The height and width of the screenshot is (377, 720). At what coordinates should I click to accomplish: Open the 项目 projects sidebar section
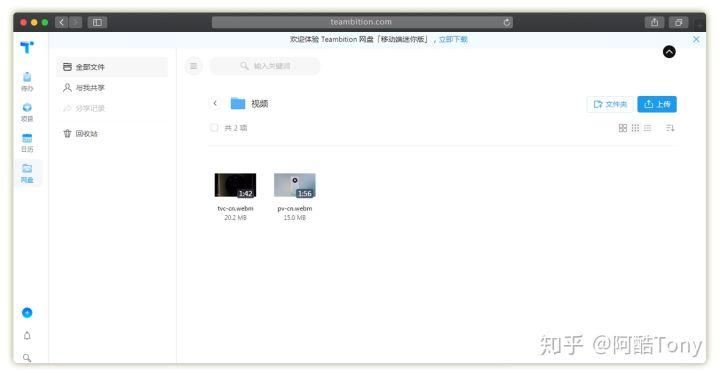(x=27, y=112)
